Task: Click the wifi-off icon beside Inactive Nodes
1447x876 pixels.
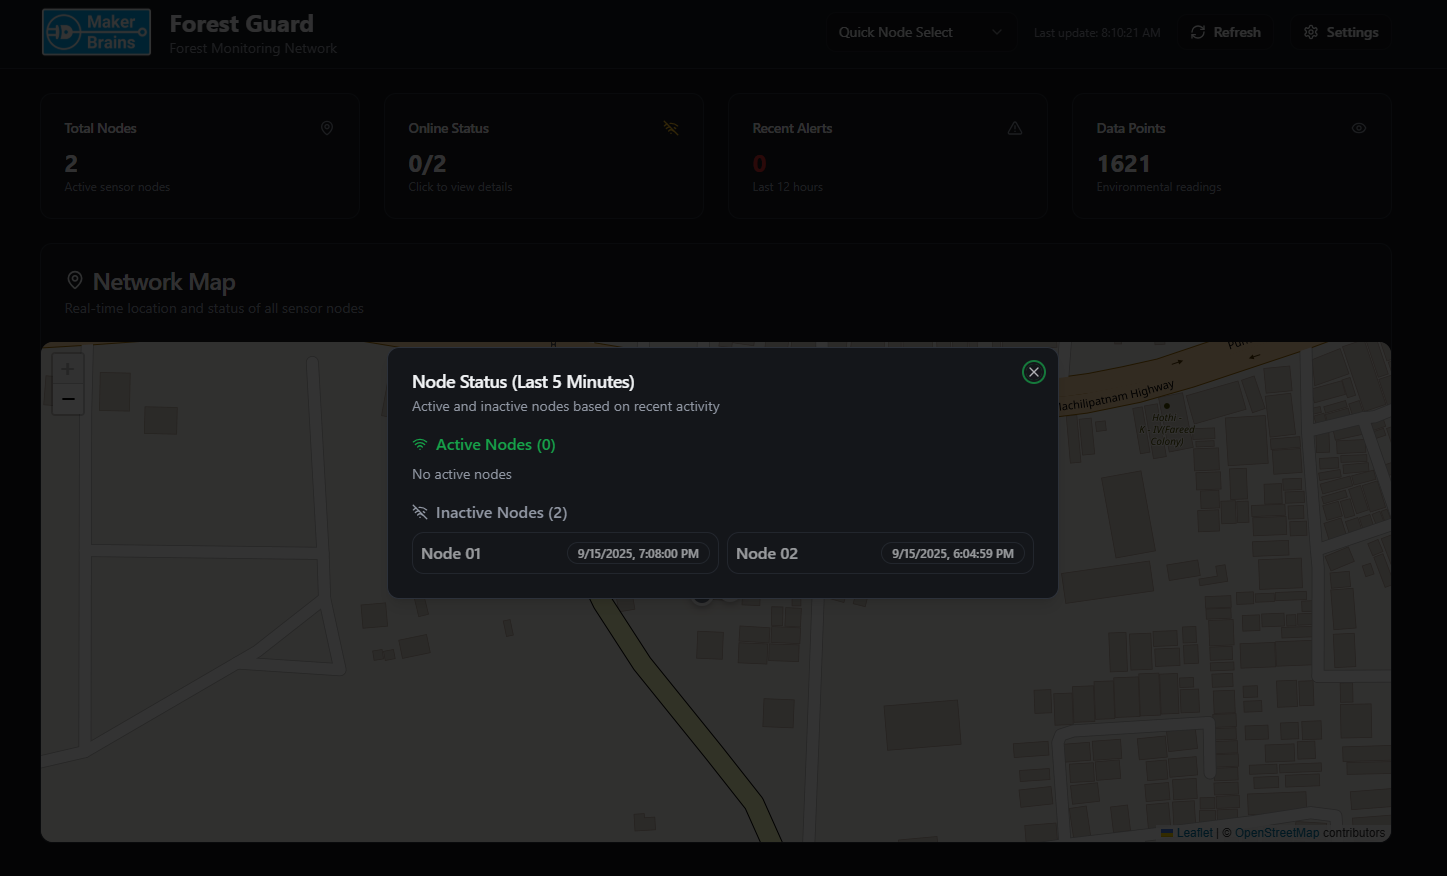Action: pyautogui.click(x=420, y=512)
